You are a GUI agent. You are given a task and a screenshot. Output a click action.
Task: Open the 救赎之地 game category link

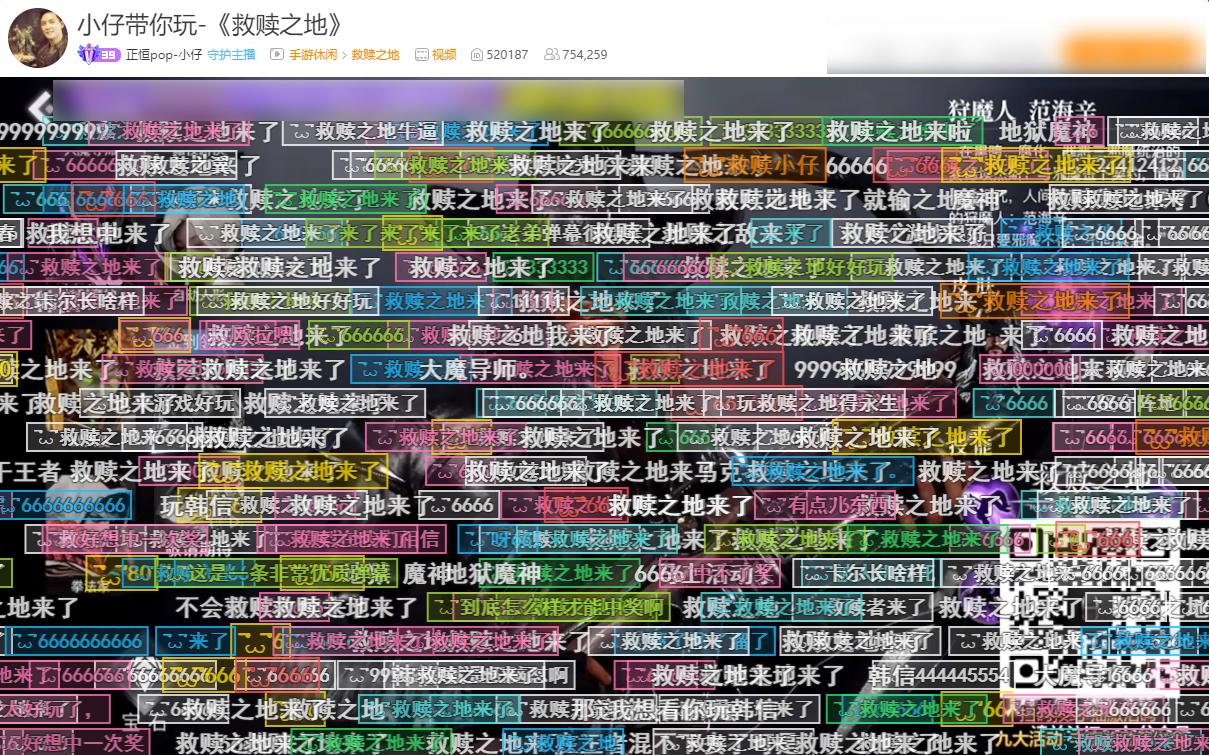pyautogui.click(x=375, y=55)
